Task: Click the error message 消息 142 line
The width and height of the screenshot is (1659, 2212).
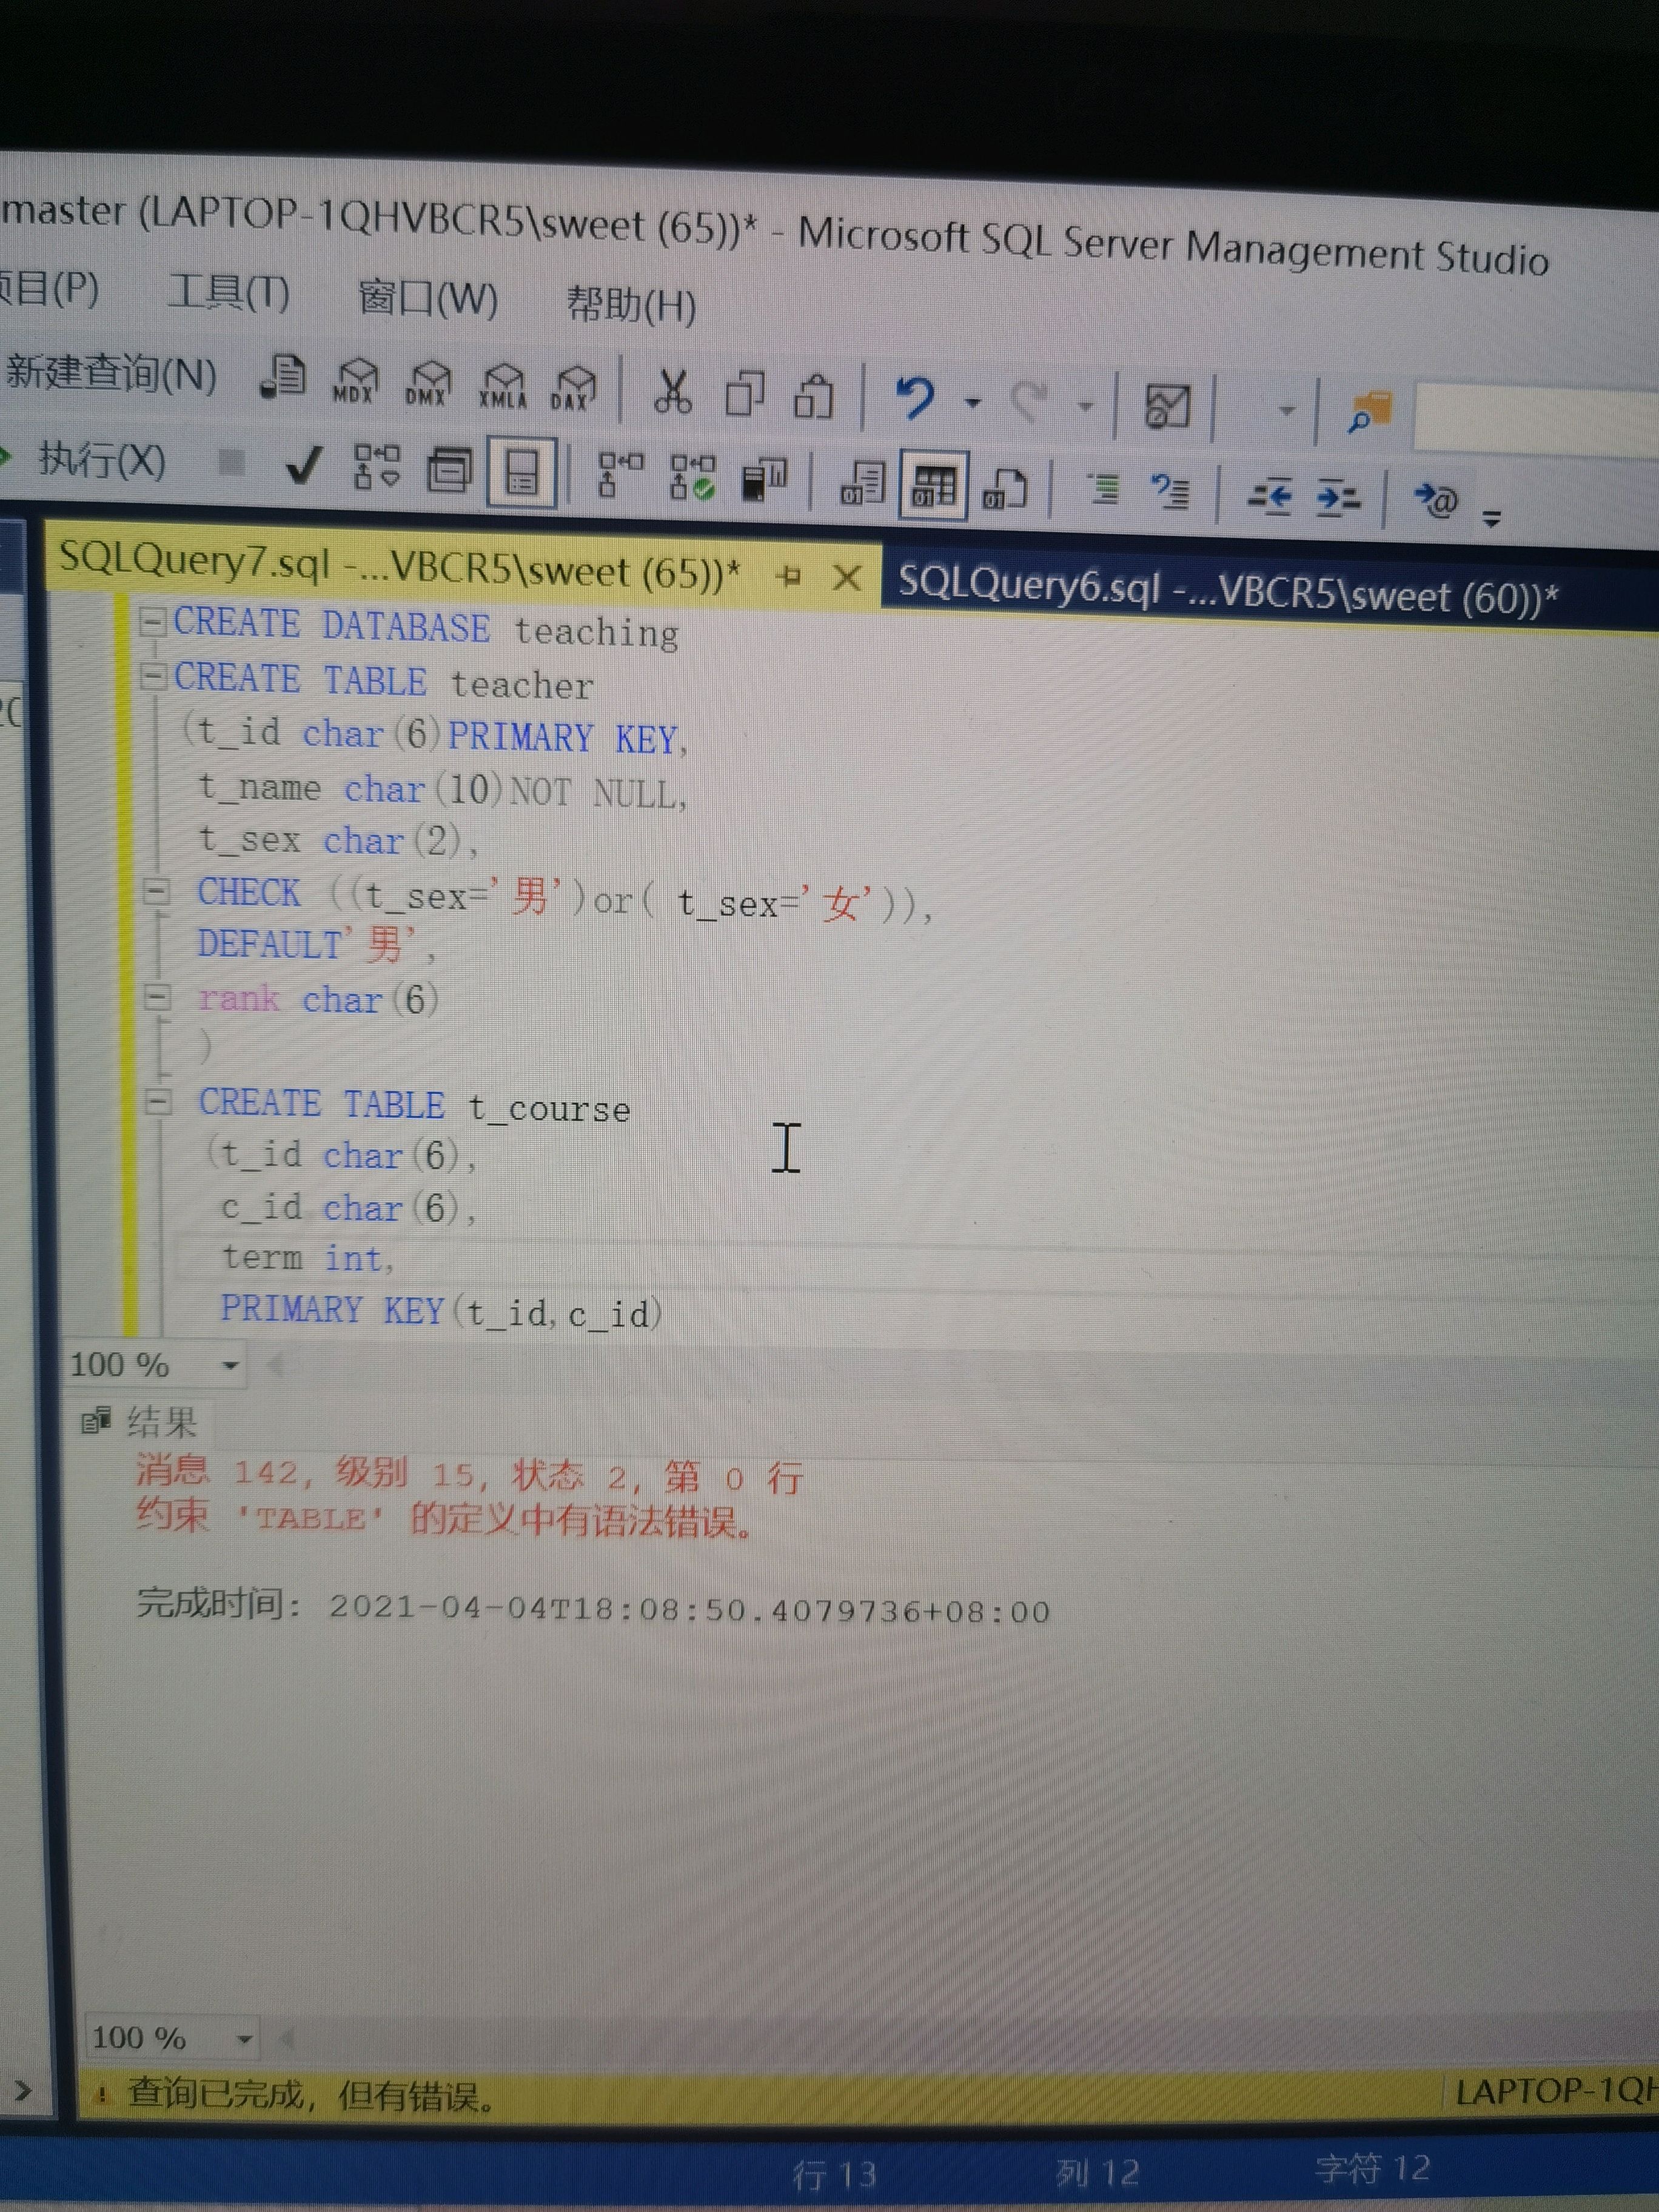Action: tap(470, 1475)
